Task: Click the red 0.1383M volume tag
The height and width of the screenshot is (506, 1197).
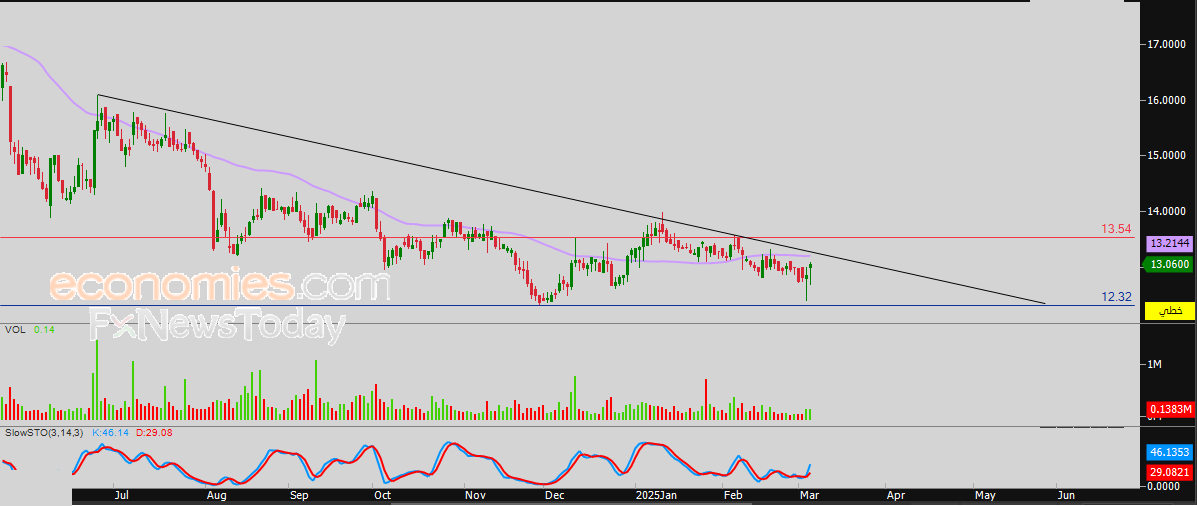Action: (1170, 409)
